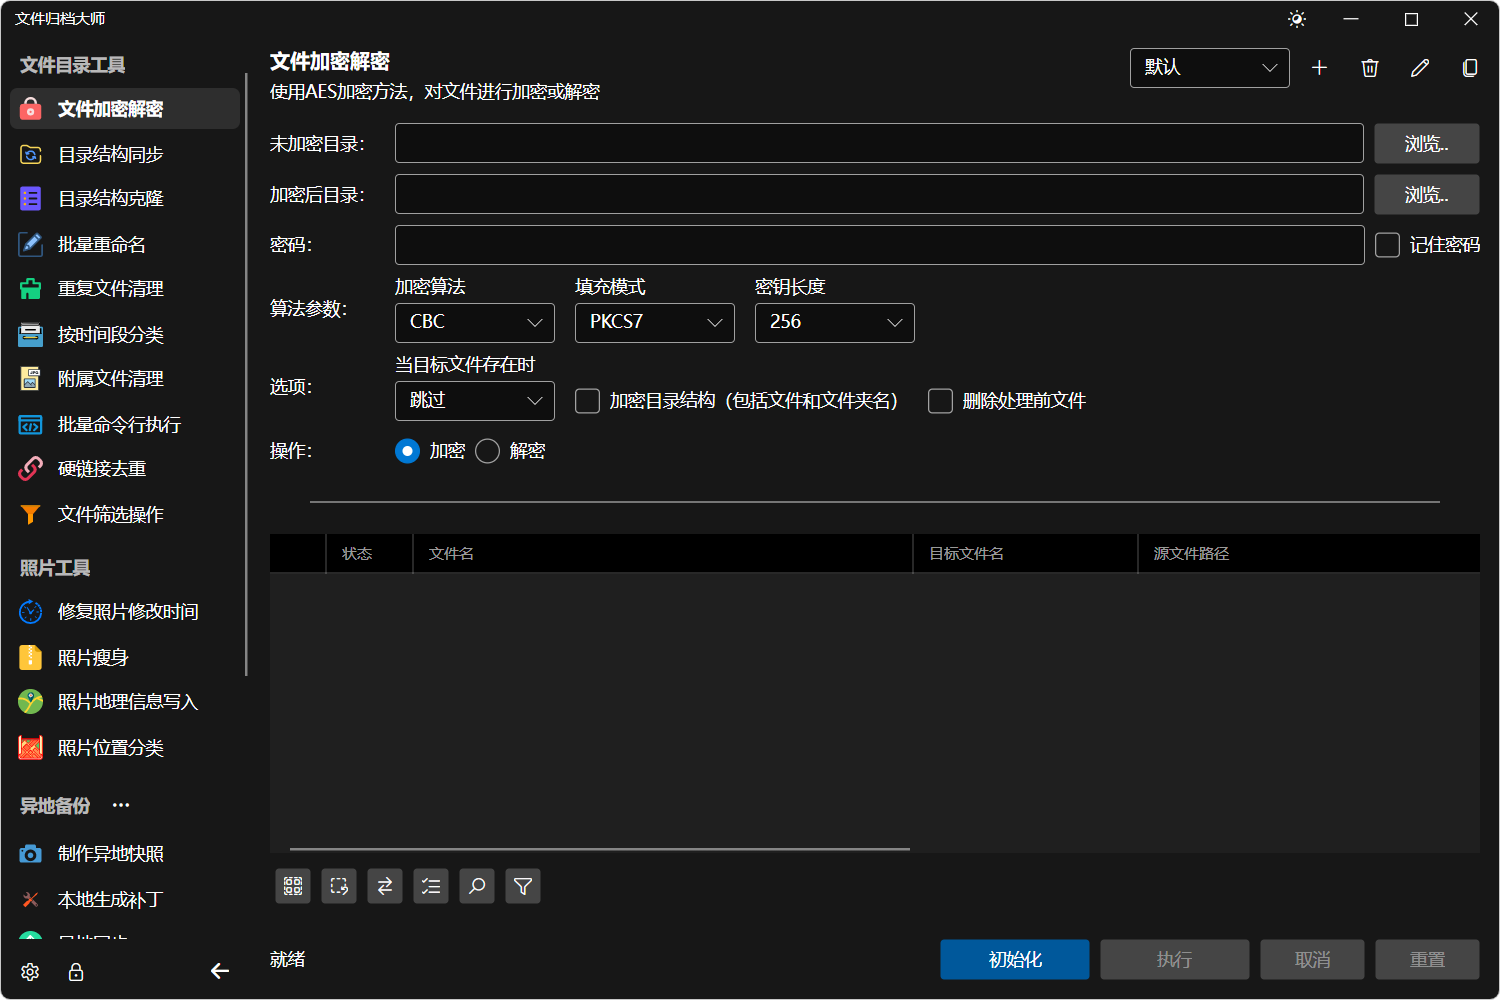Open 制作异地快照 tool
The height and width of the screenshot is (1000, 1500).
[125, 854]
